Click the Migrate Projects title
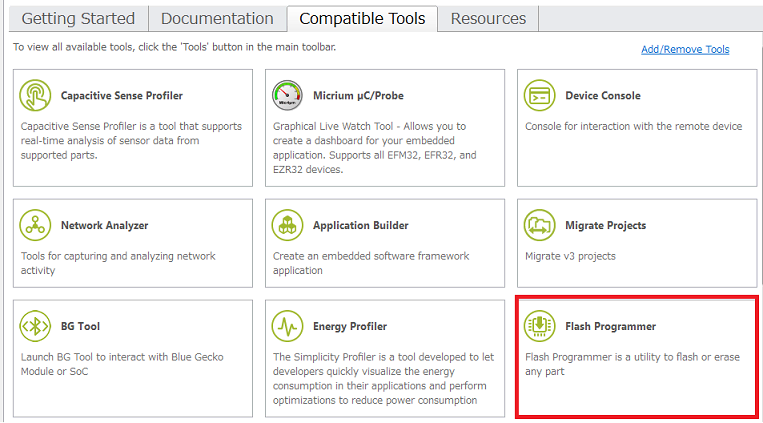Screen dimensions: 763x423 click(606, 225)
